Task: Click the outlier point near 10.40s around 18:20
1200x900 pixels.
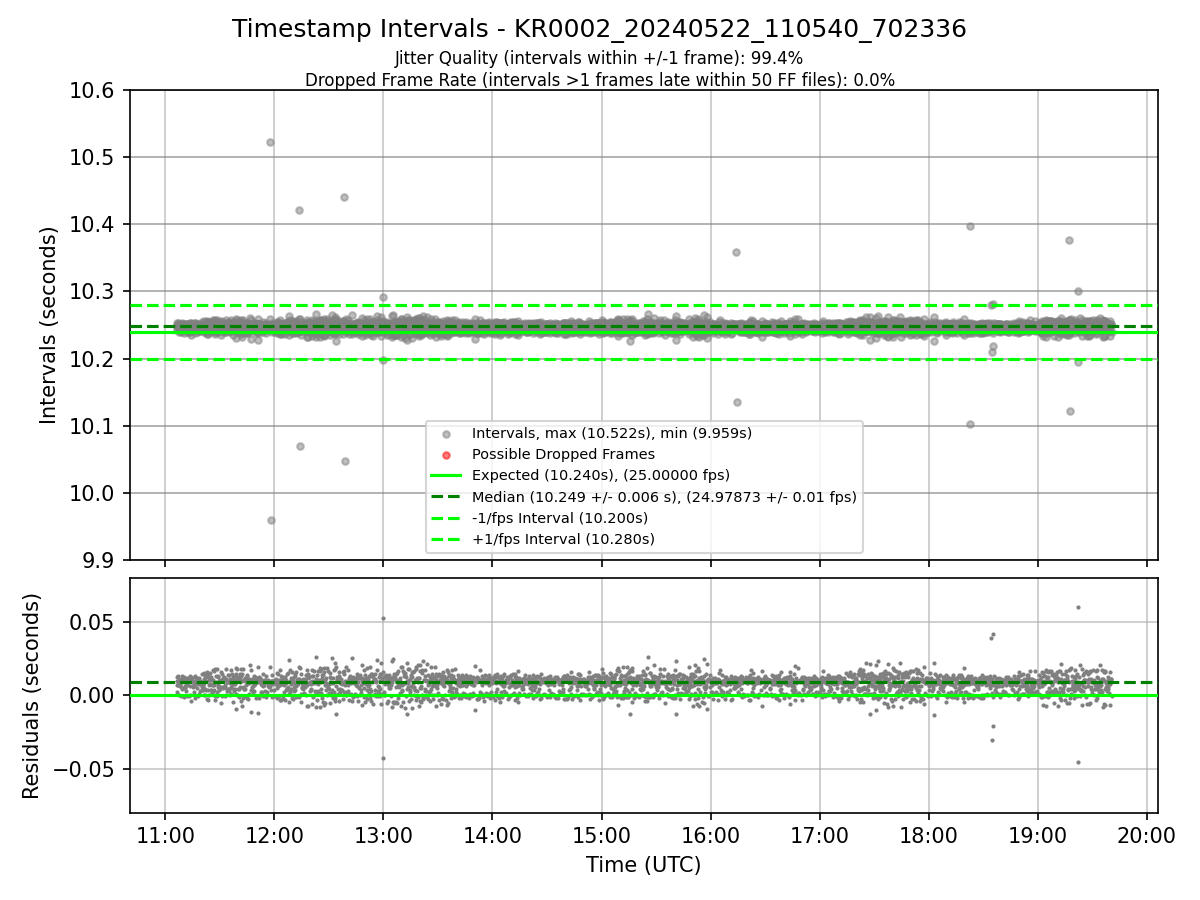Action: 970,226
